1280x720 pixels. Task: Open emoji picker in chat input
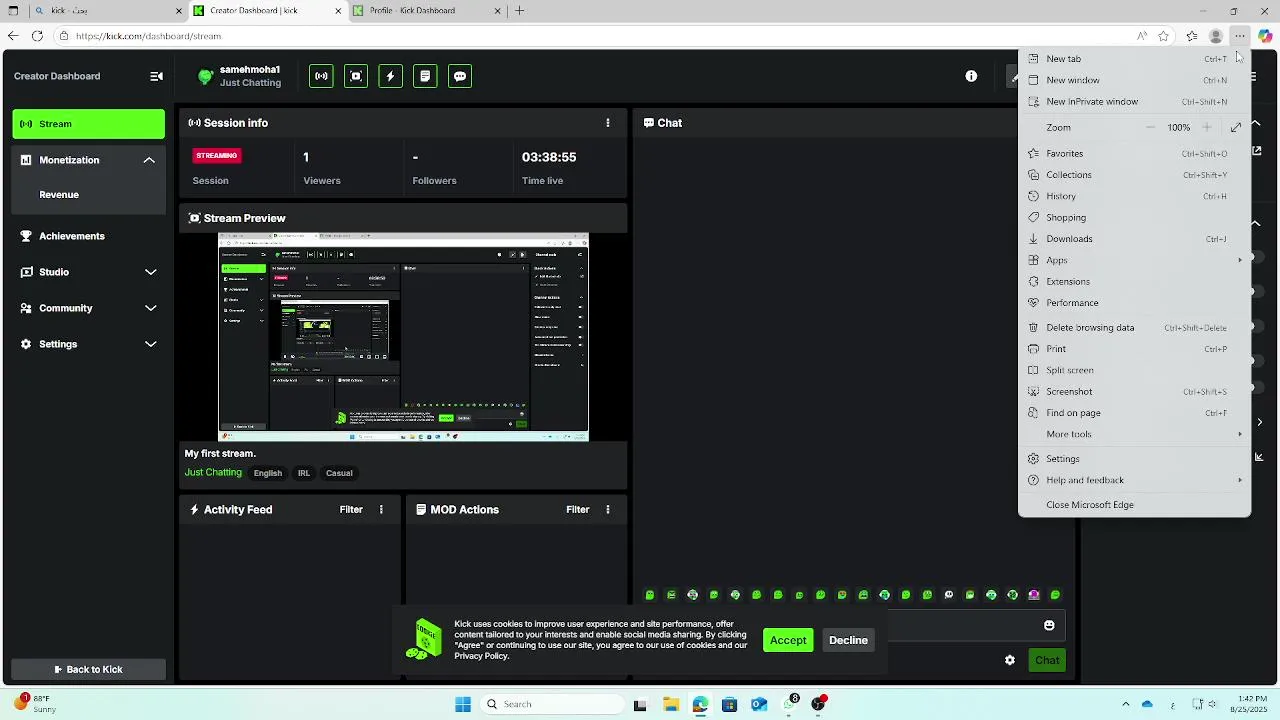coord(1049,625)
